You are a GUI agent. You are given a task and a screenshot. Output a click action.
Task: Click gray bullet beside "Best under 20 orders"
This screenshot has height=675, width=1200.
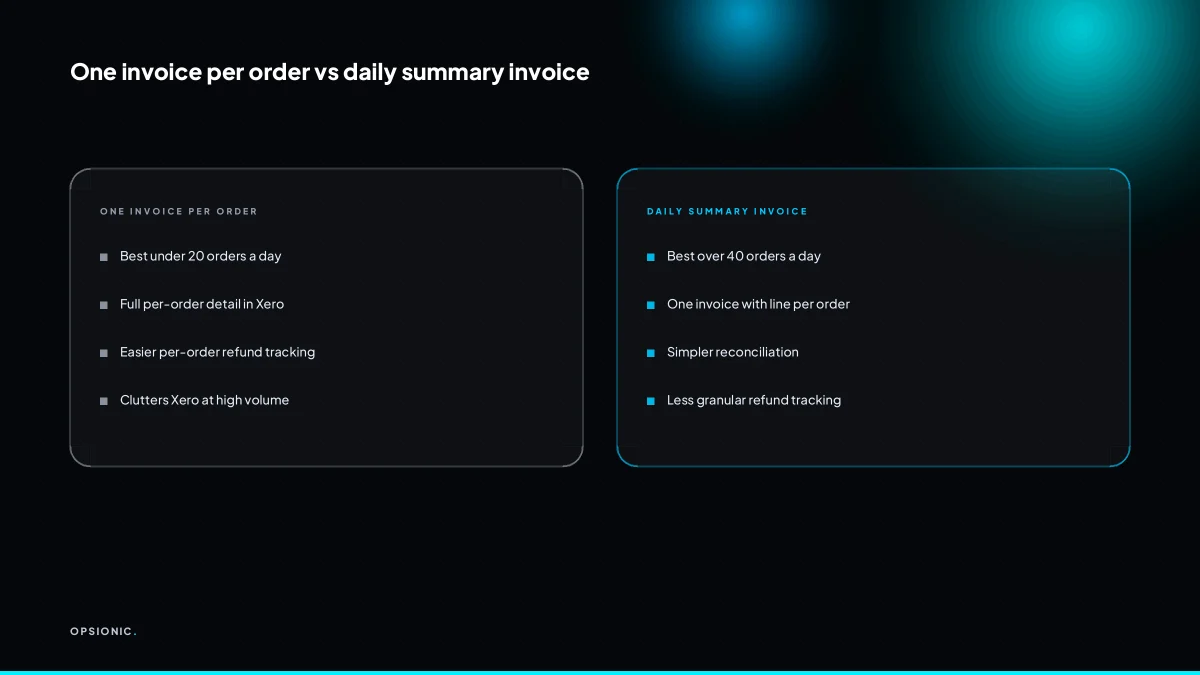coord(104,257)
